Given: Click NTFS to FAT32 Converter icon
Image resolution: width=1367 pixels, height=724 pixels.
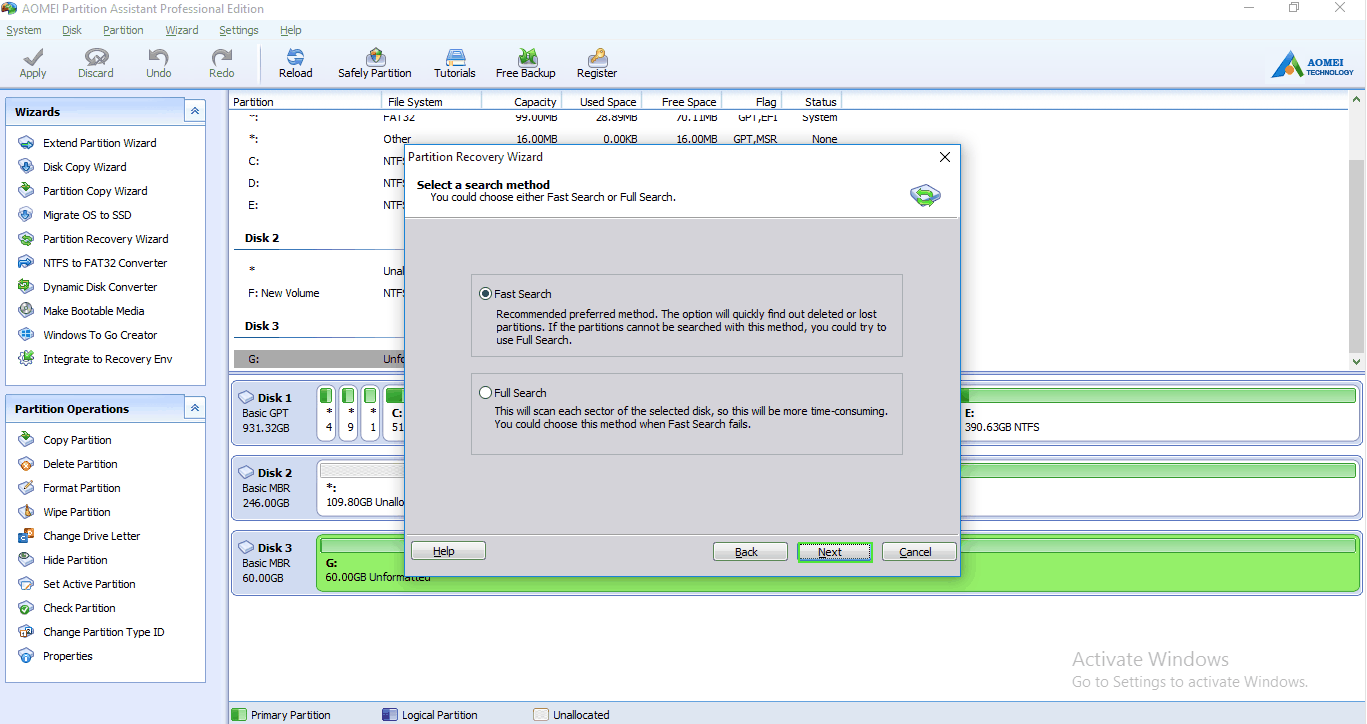Looking at the screenshot, I should [x=26, y=263].
